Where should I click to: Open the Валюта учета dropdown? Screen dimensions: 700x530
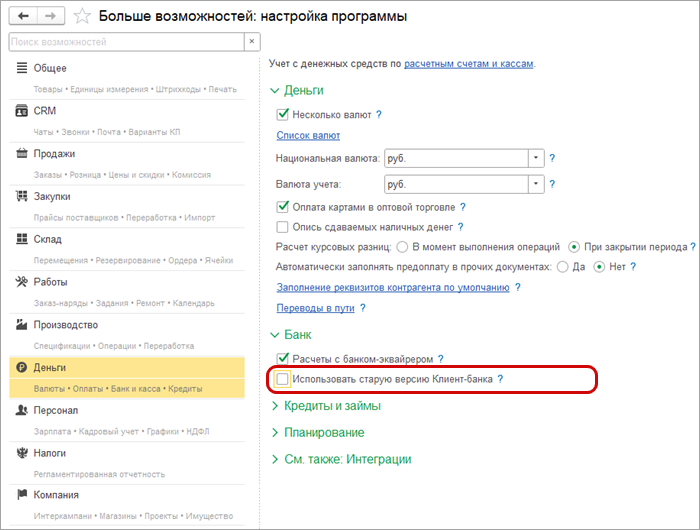(535, 185)
